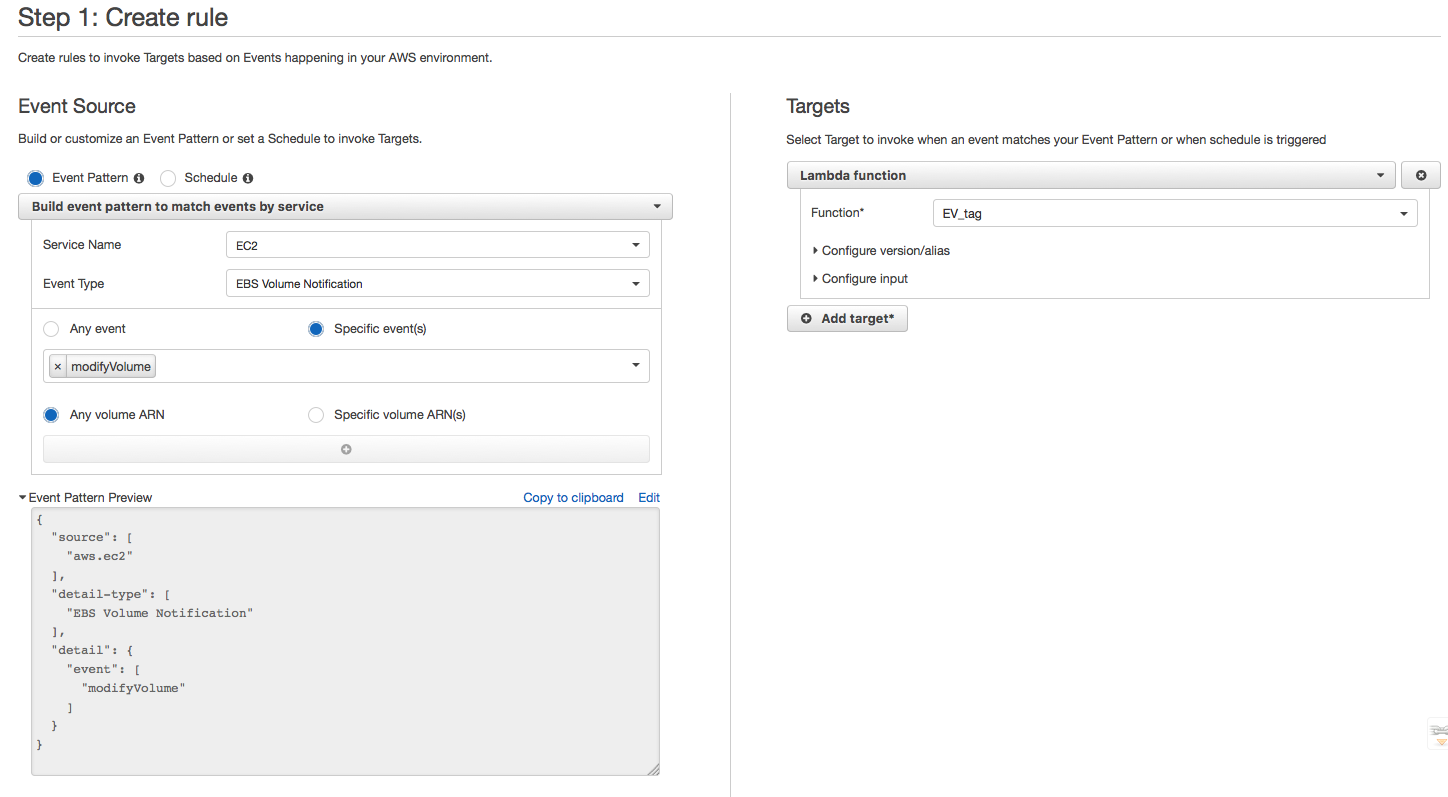Screen dimensions: 1448x797
Task: Click the Service Name label
Action: [x=82, y=245]
